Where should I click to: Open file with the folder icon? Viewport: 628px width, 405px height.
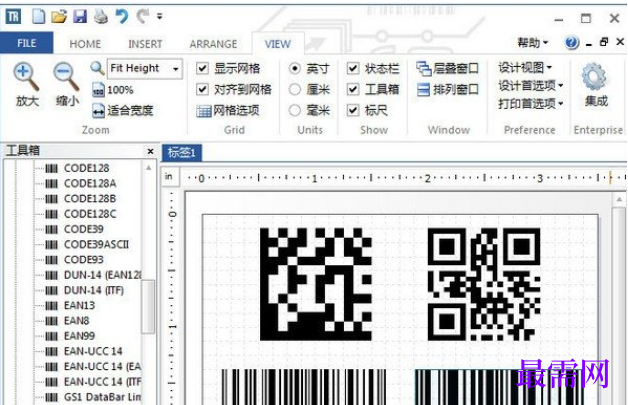(59, 16)
